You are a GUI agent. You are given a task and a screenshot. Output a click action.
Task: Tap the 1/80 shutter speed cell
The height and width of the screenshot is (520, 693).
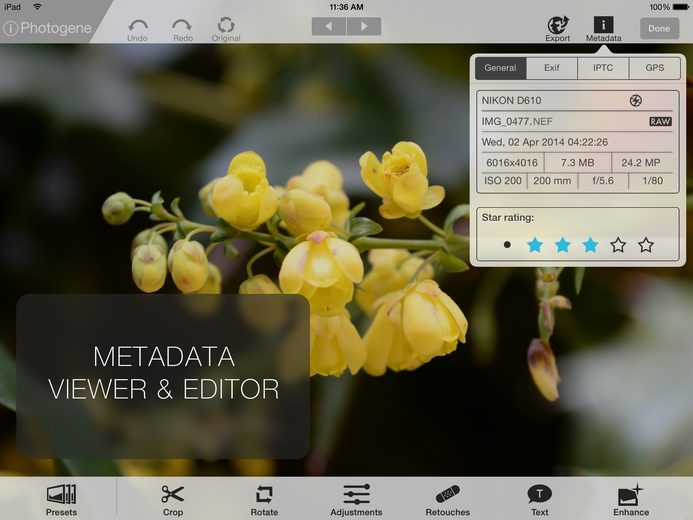pos(653,181)
